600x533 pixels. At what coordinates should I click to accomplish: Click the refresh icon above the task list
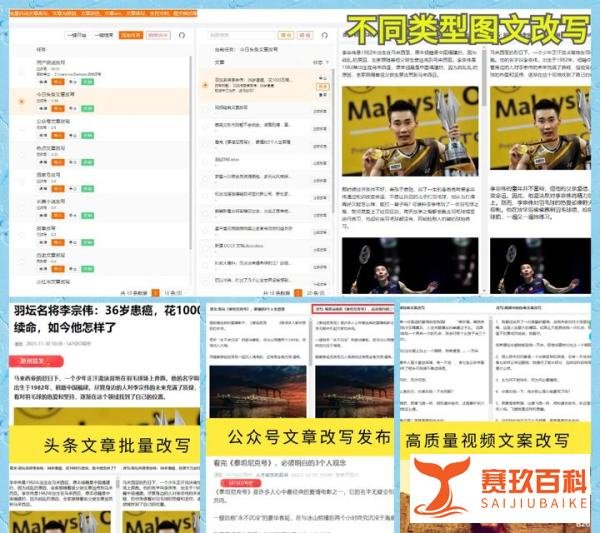click(x=182, y=35)
